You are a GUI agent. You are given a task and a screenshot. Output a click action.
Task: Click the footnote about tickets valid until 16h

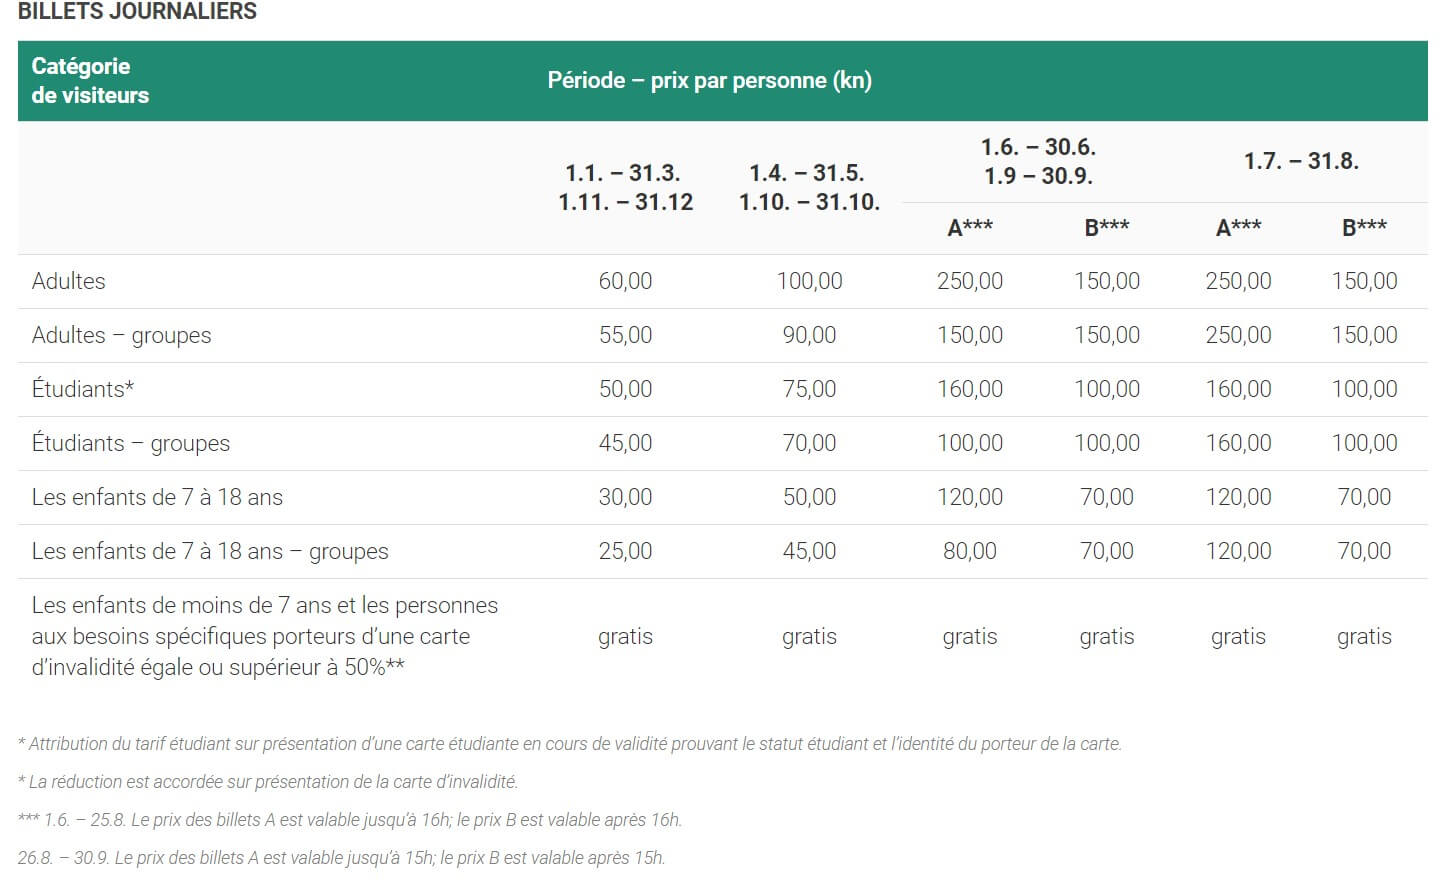pos(350,820)
